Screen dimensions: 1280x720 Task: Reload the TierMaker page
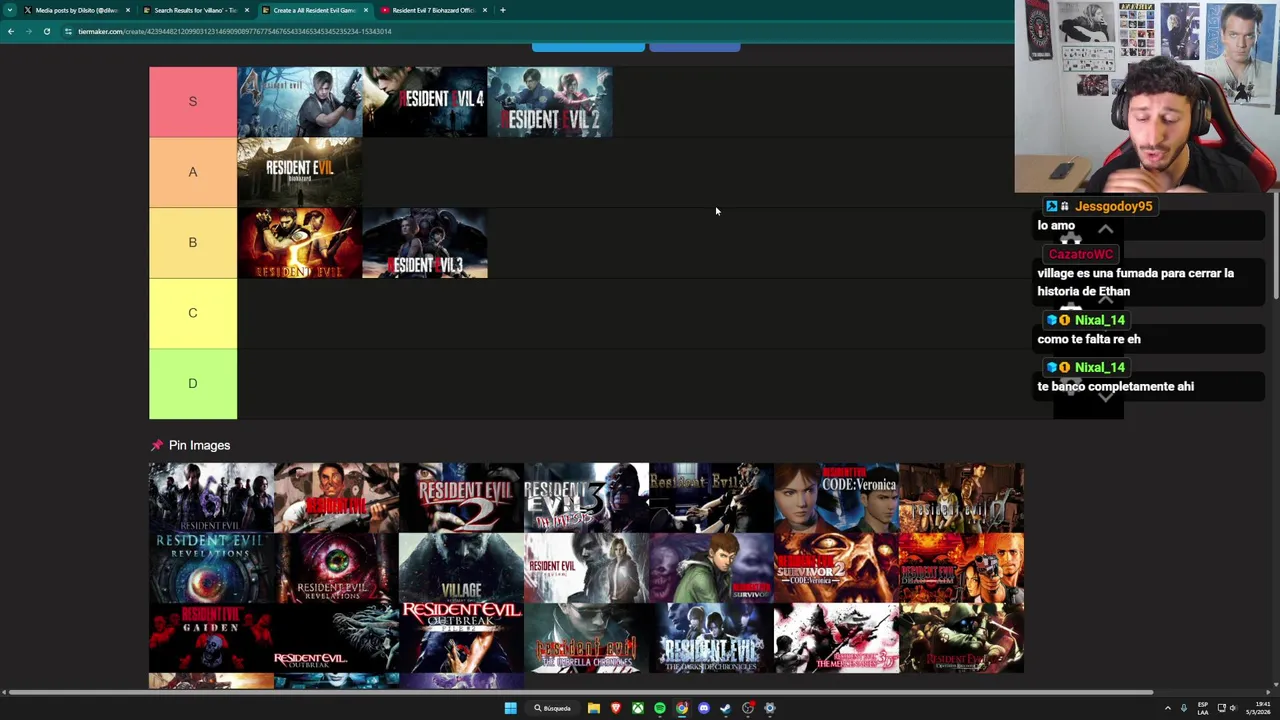pyautogui.click(x=46, y=31)
